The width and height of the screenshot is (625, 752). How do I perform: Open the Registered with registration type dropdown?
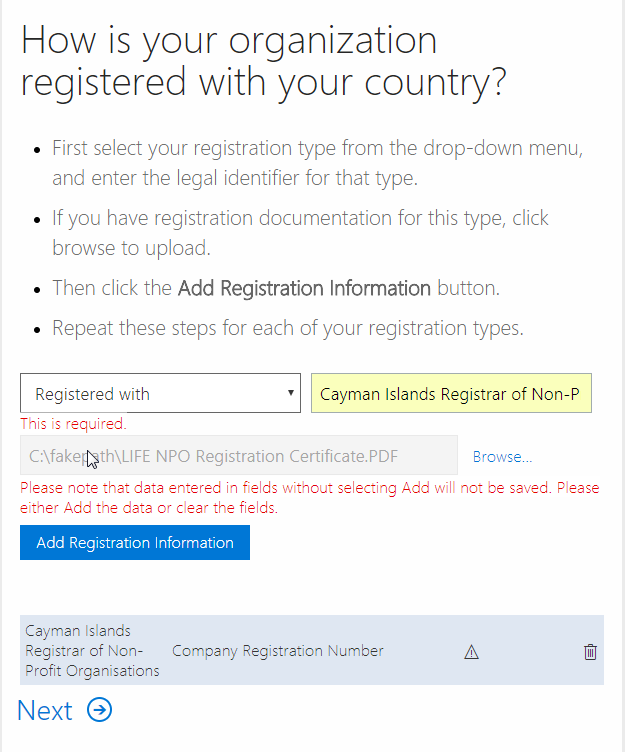[x=160, y=393]
